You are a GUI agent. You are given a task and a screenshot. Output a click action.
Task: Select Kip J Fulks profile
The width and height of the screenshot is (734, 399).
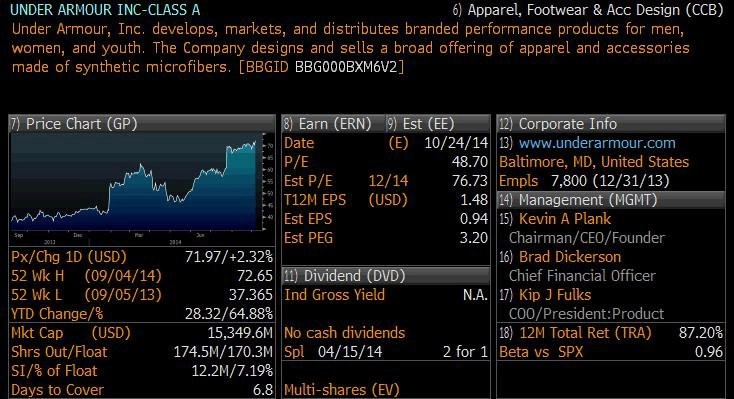tap(555, 295)
